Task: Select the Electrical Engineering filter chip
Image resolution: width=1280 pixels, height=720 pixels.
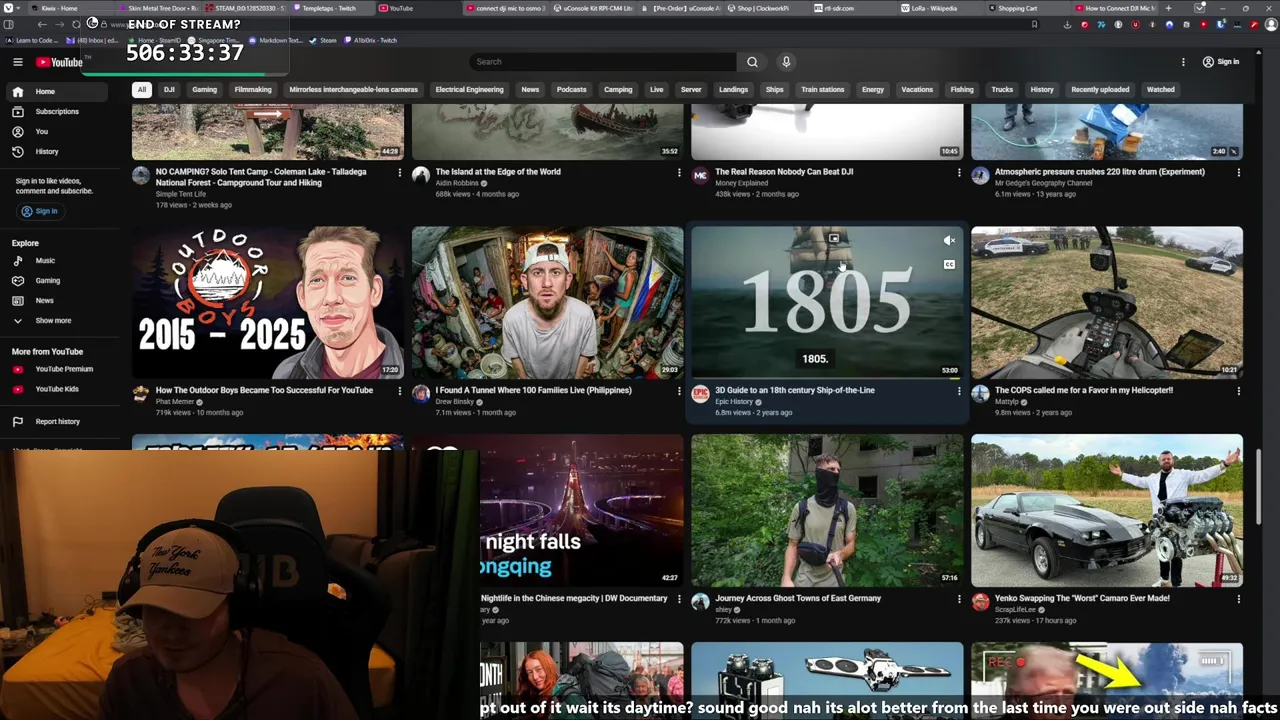Action: 469,90
